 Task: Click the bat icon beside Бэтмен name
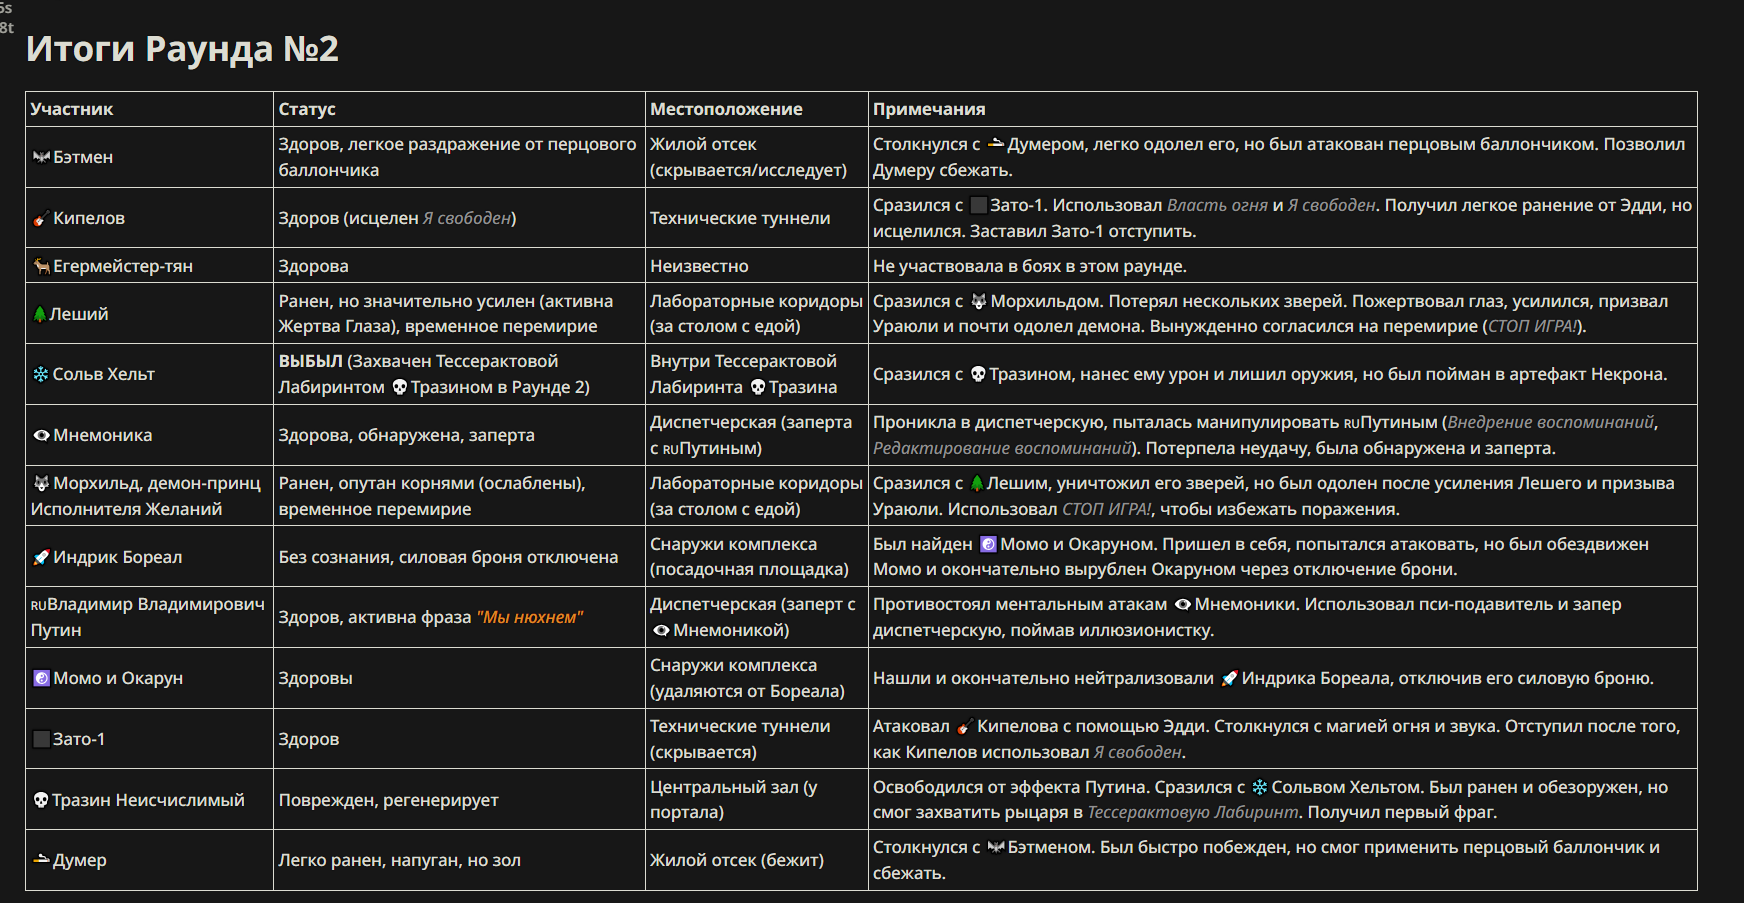pyautogui.click(x=41, y=158)
